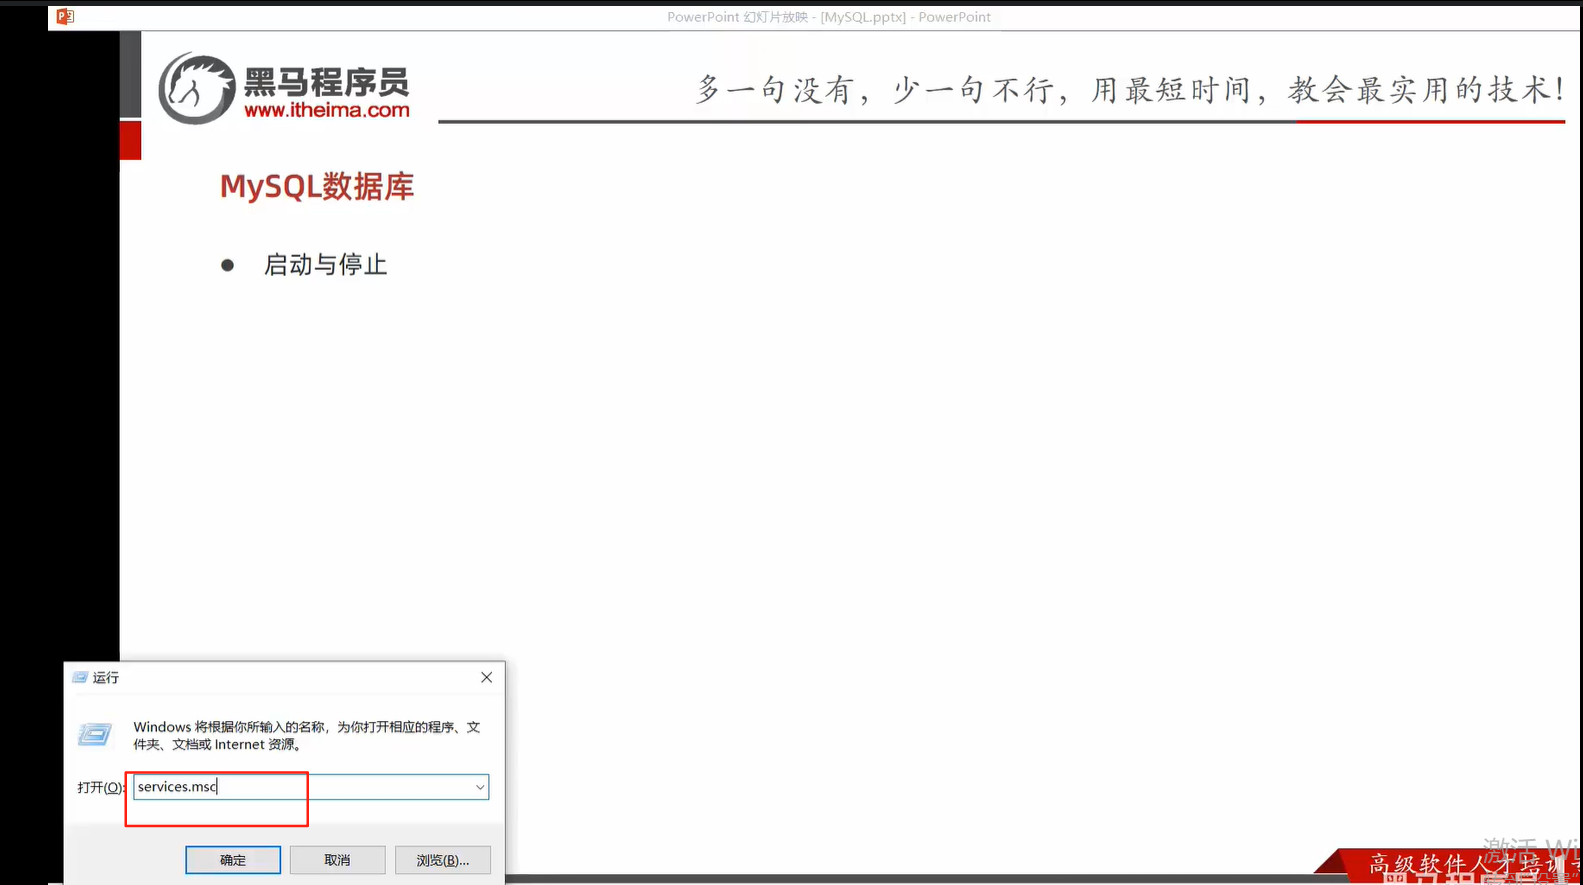Click the large Run program icon in dialog
This screenshot has height=885, width=1583.
95,735
